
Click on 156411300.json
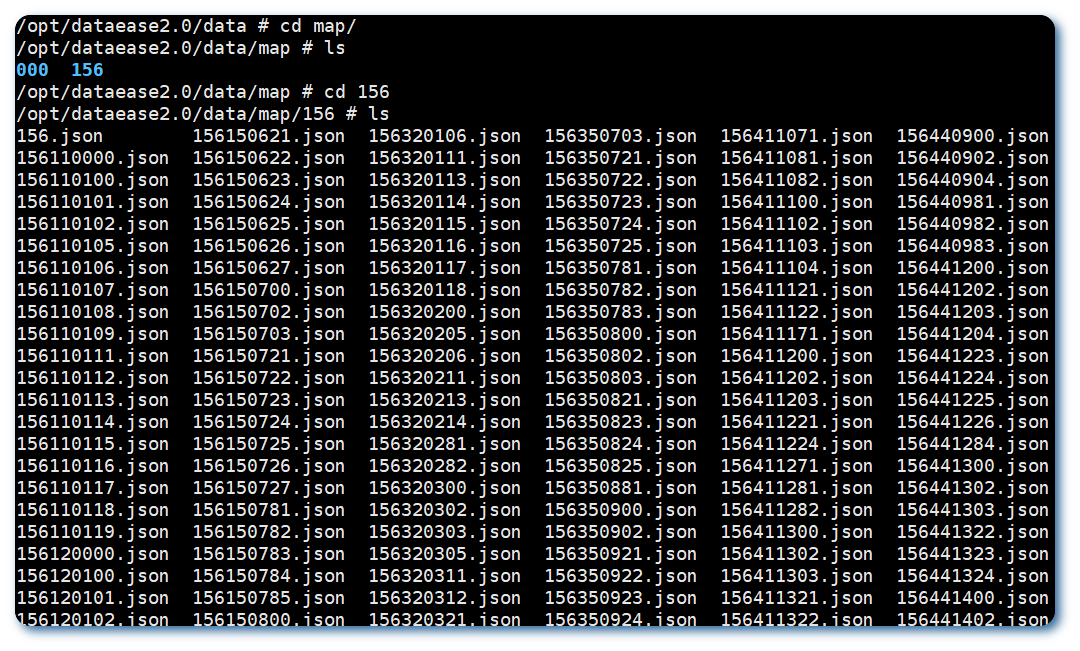[797, 533]
